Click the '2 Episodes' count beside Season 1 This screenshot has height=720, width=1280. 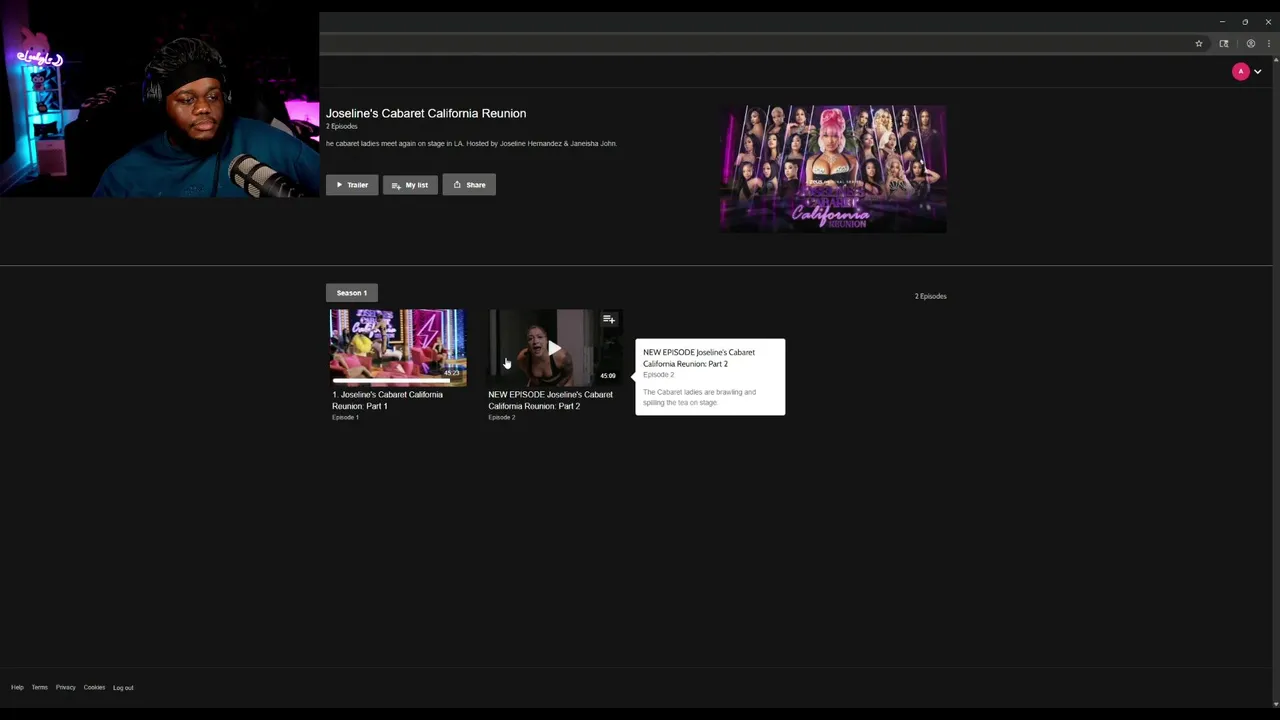(x=930, y=296)
